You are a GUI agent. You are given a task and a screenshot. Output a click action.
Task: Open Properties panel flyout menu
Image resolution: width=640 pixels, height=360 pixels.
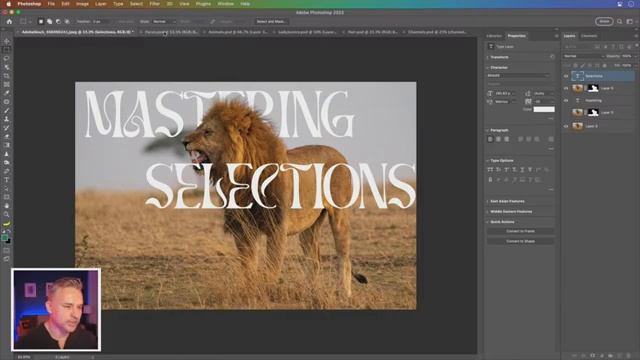coord(556,36)
